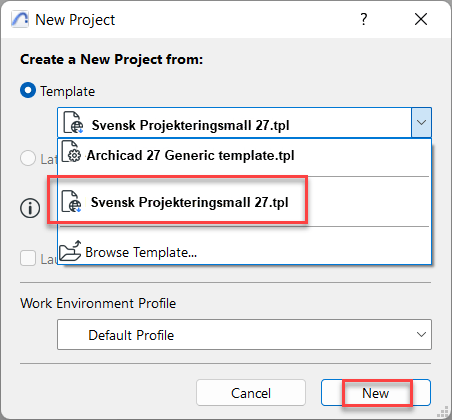Collapse the template dropdown arrow

(x=421, y=122)
